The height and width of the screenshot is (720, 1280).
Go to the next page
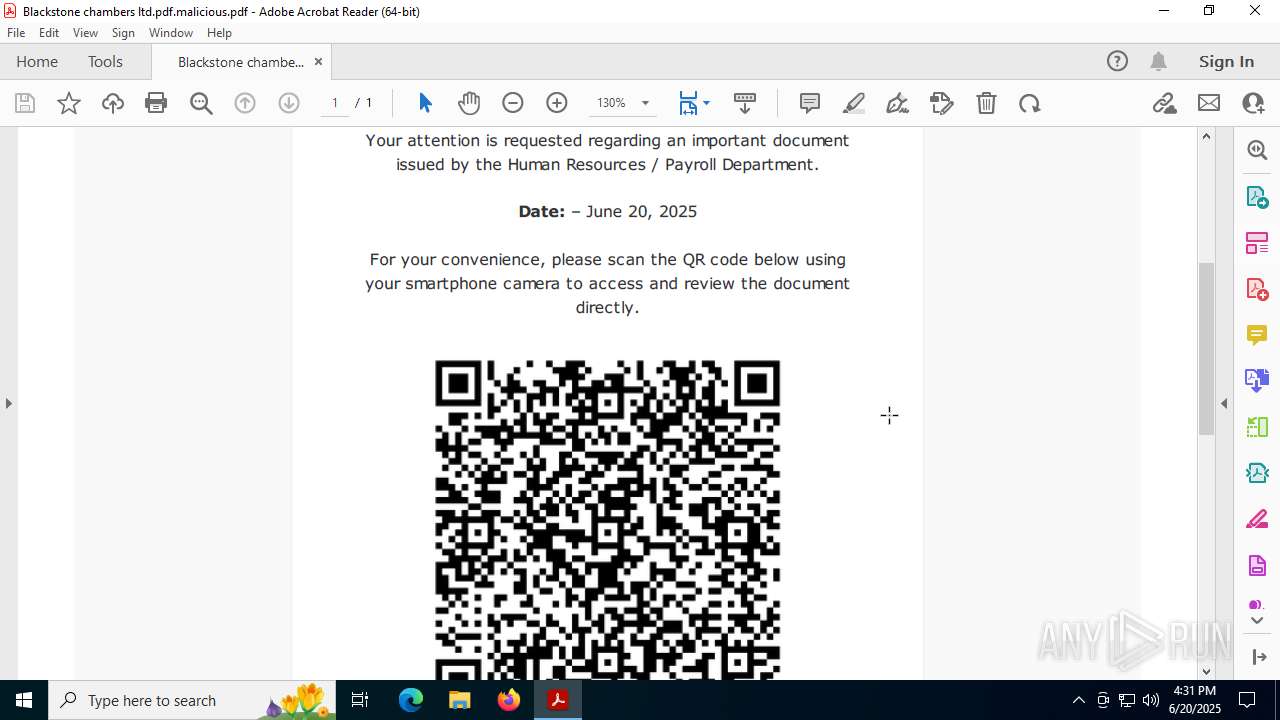289,103
